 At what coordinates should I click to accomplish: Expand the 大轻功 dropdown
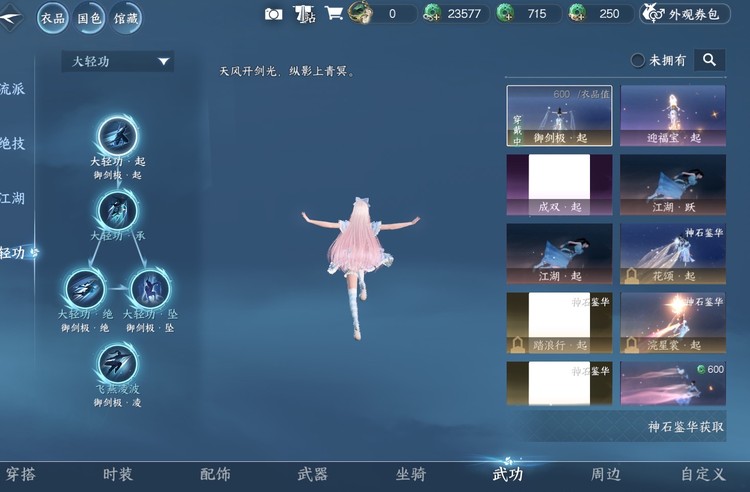[118, 61]
